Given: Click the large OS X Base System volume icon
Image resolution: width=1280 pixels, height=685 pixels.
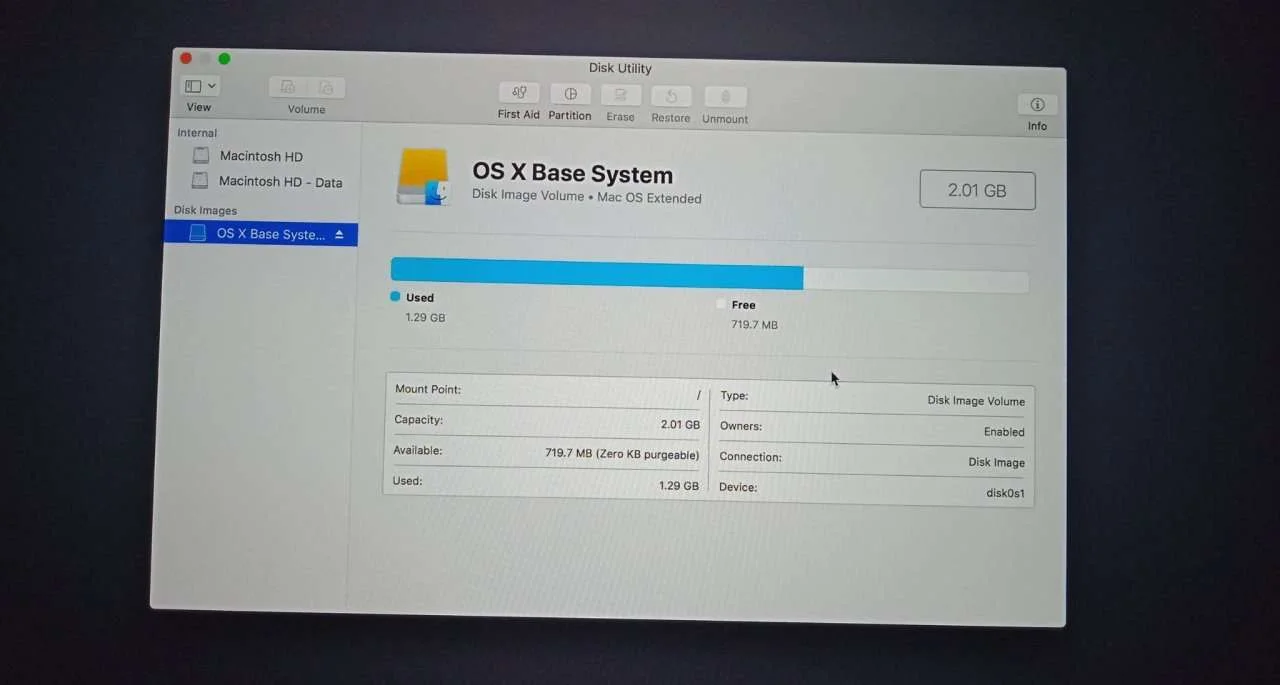Looking at the screenshot, I should click(423, 177).
